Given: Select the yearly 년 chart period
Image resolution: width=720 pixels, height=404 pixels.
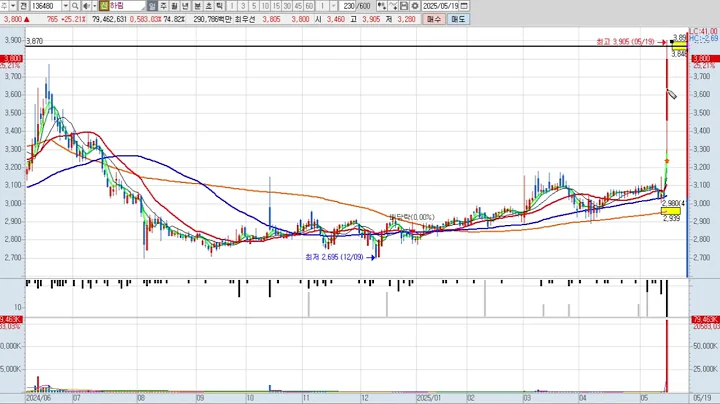Looking at the screenshot, I should [x=186, y=6].
